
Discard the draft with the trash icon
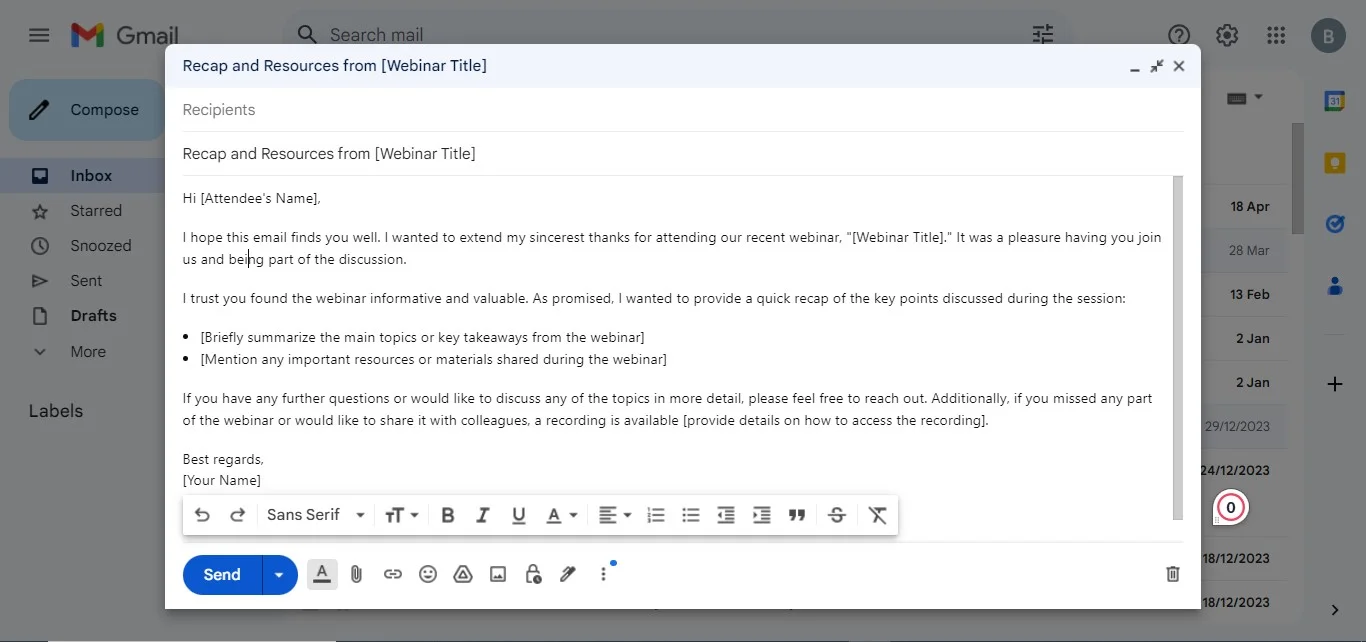[x=1172, y=574]
